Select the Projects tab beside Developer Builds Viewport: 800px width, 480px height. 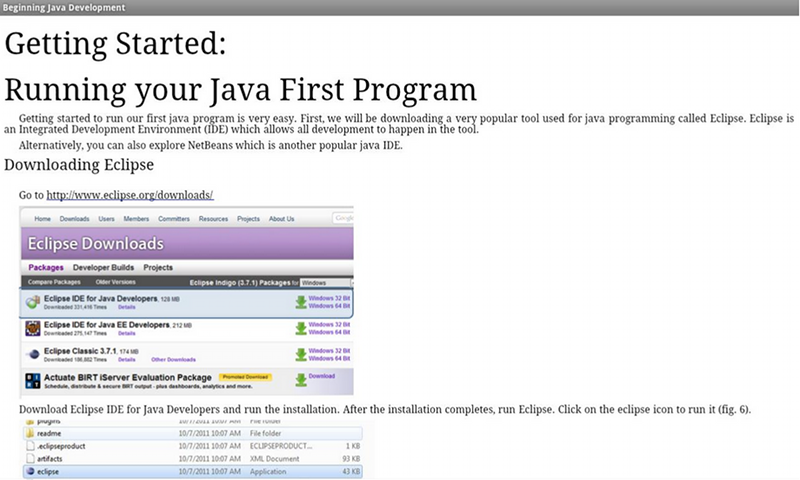158,267
